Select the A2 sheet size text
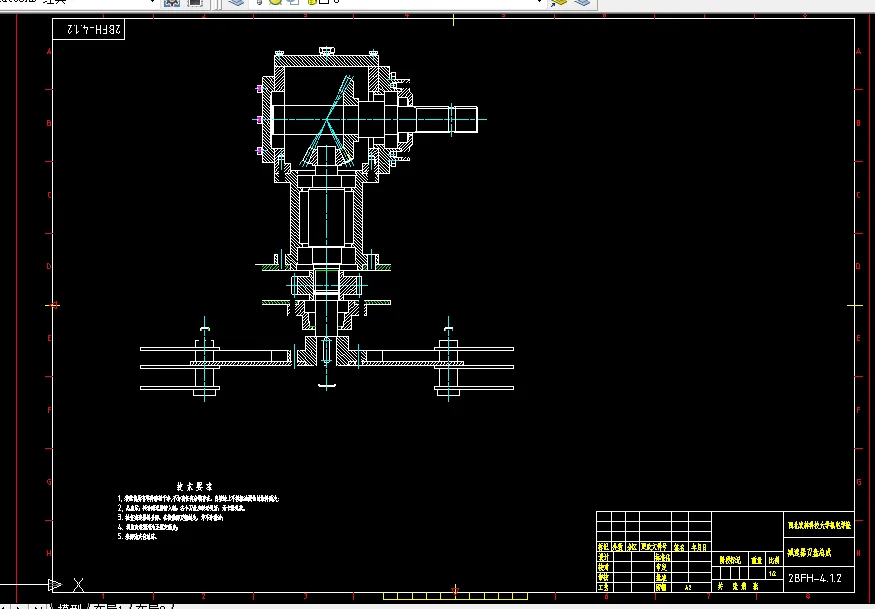Viewport: 875px width, 609px height. pos(688,587)
